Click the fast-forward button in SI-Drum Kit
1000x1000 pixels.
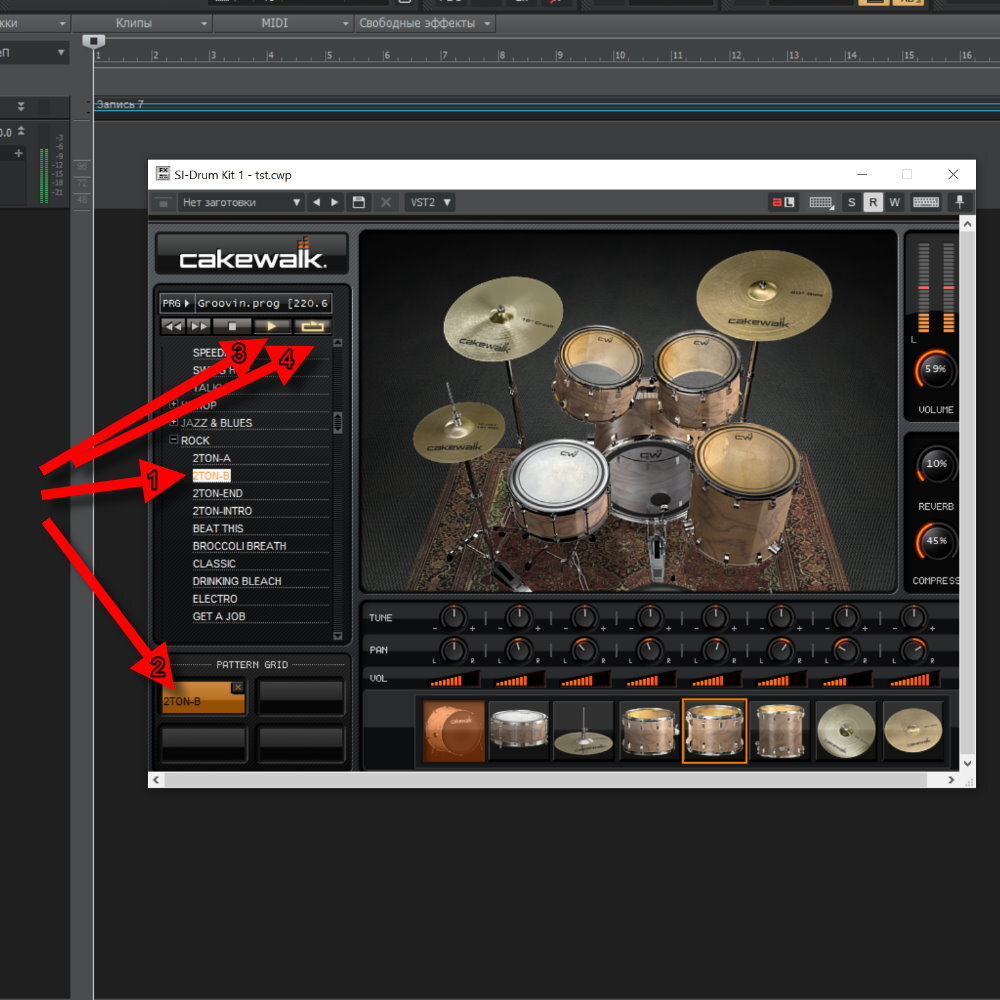click(x=200, y=327)
